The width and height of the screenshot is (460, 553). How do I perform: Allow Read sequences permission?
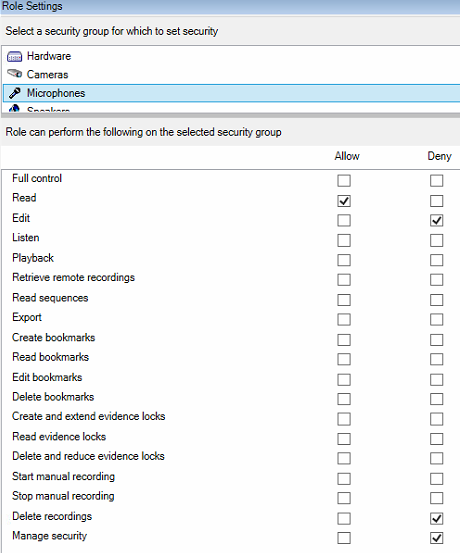[344, 300]
